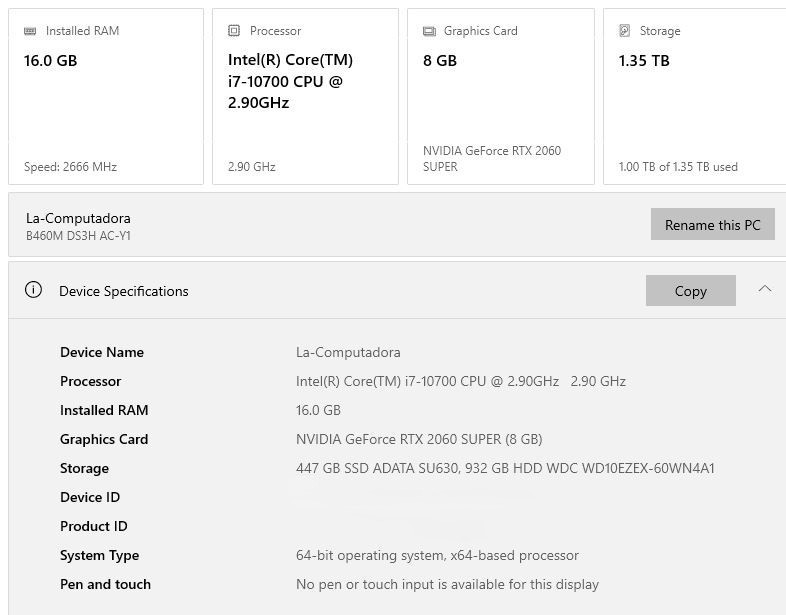Click the 64-bit operating system value
Viewport: 786px width, 615px height.
pyautogui.click(x=437, y=555)
